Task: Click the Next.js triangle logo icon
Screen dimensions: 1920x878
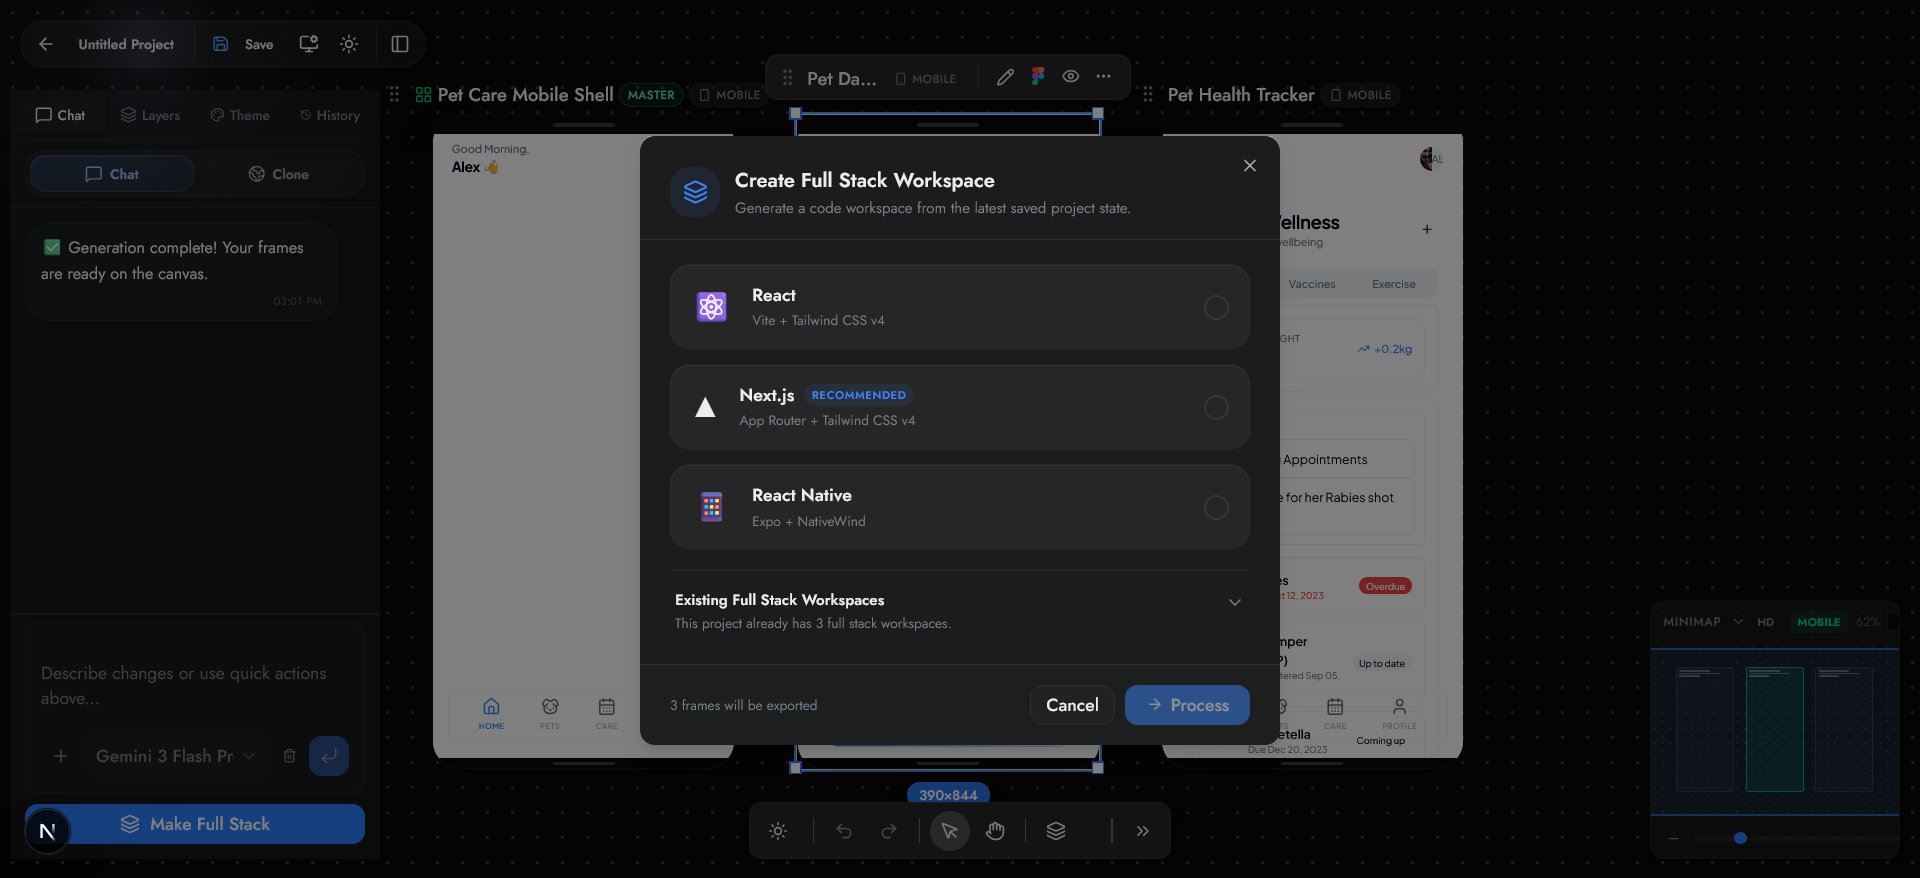Action: pos(705,407)
